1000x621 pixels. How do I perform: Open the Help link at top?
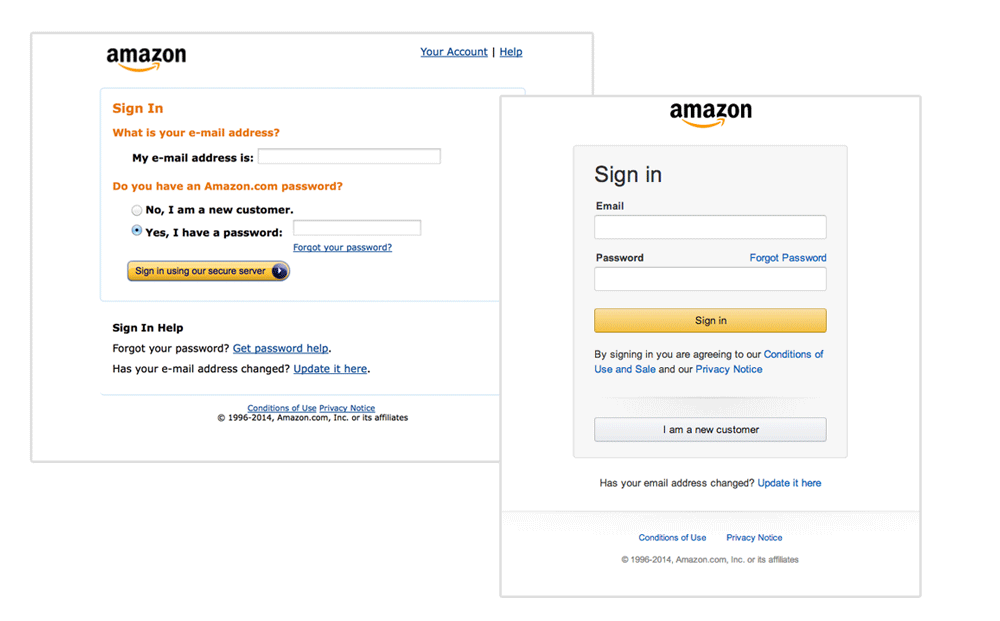[511, 52]
